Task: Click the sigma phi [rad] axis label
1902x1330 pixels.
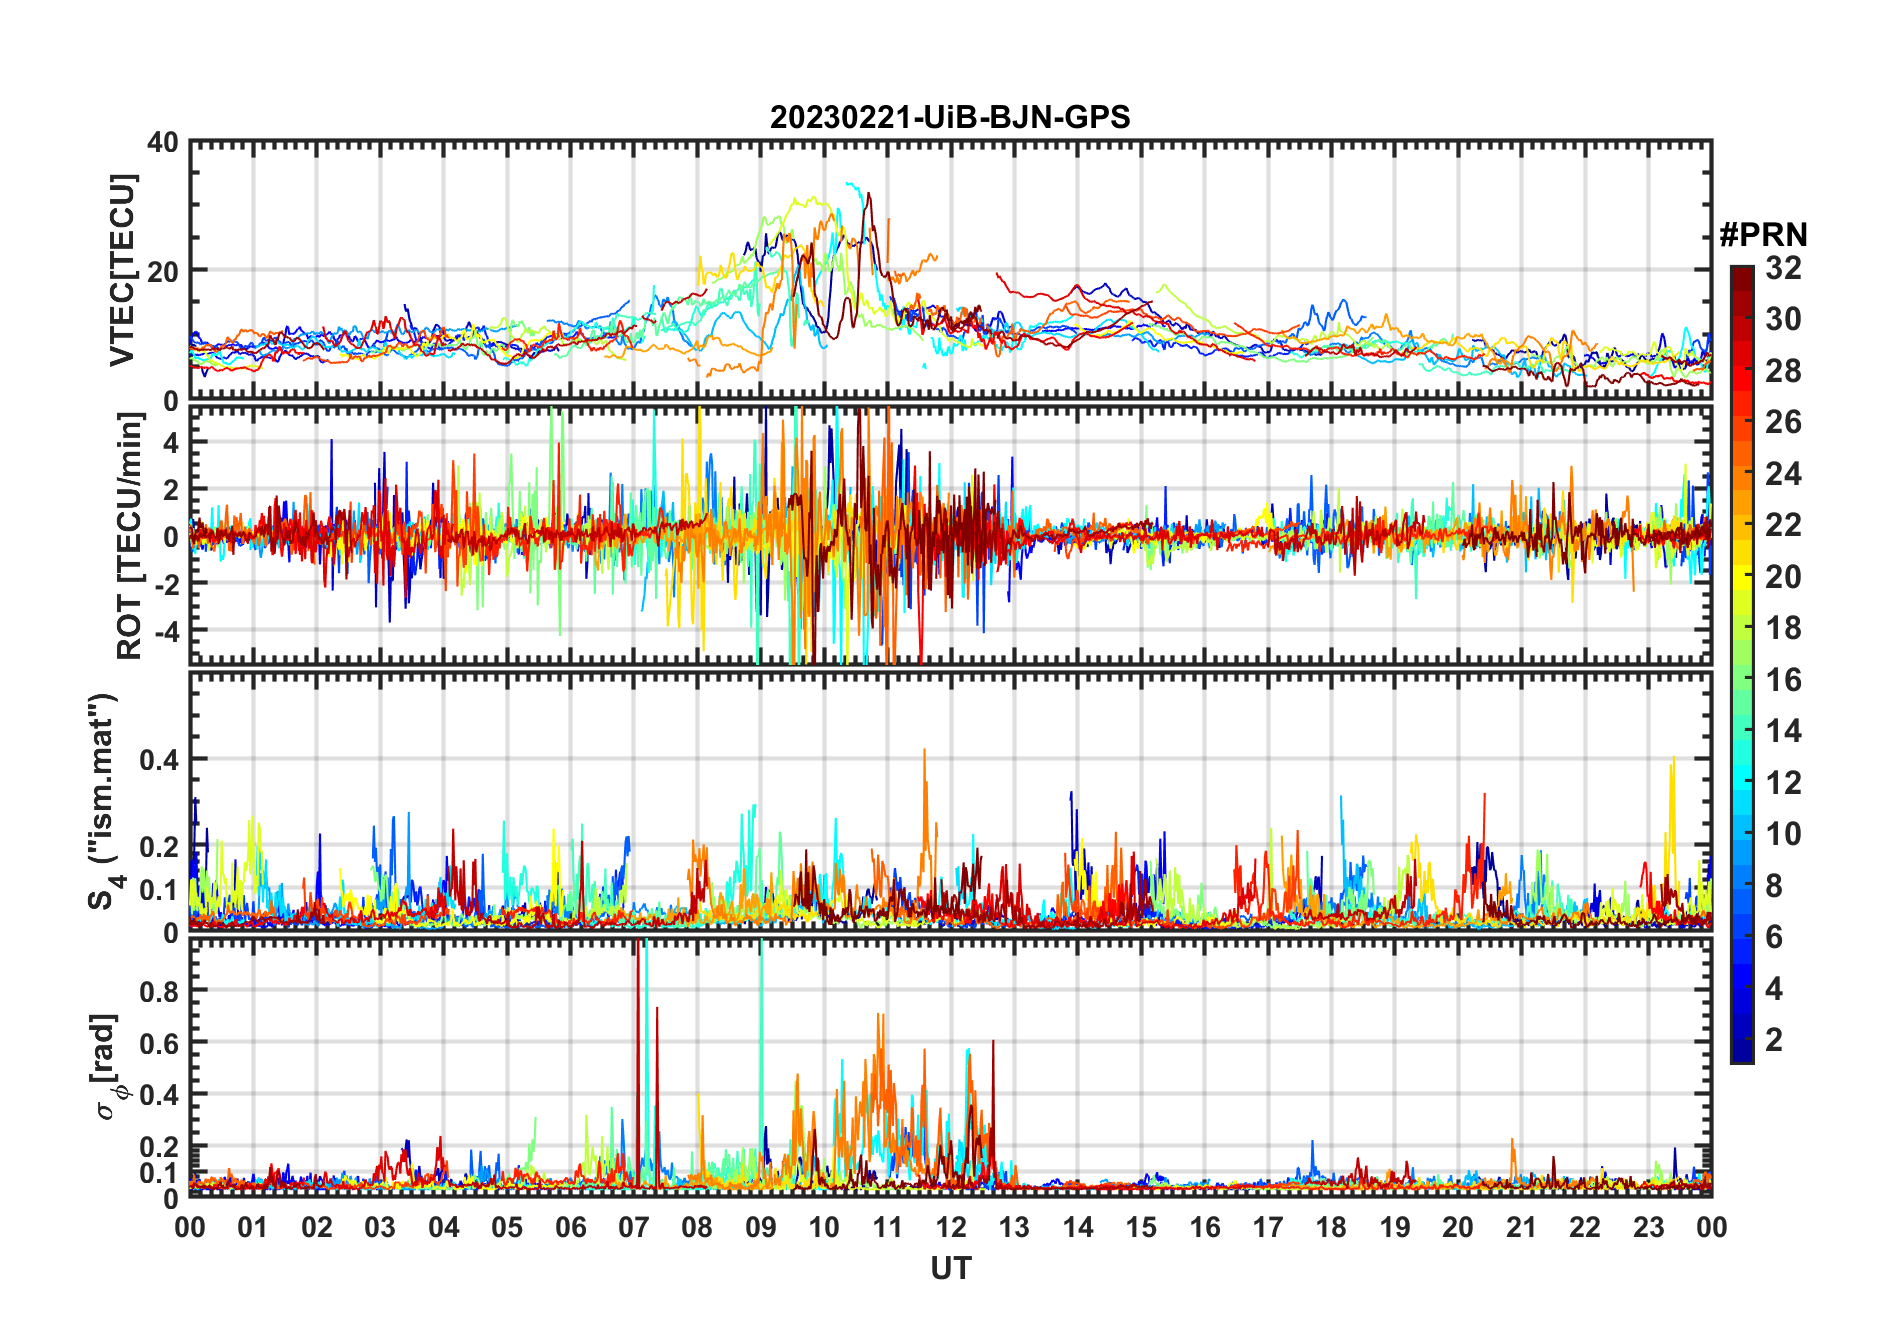Action: pyautogui.click(x=106, y=1067)
